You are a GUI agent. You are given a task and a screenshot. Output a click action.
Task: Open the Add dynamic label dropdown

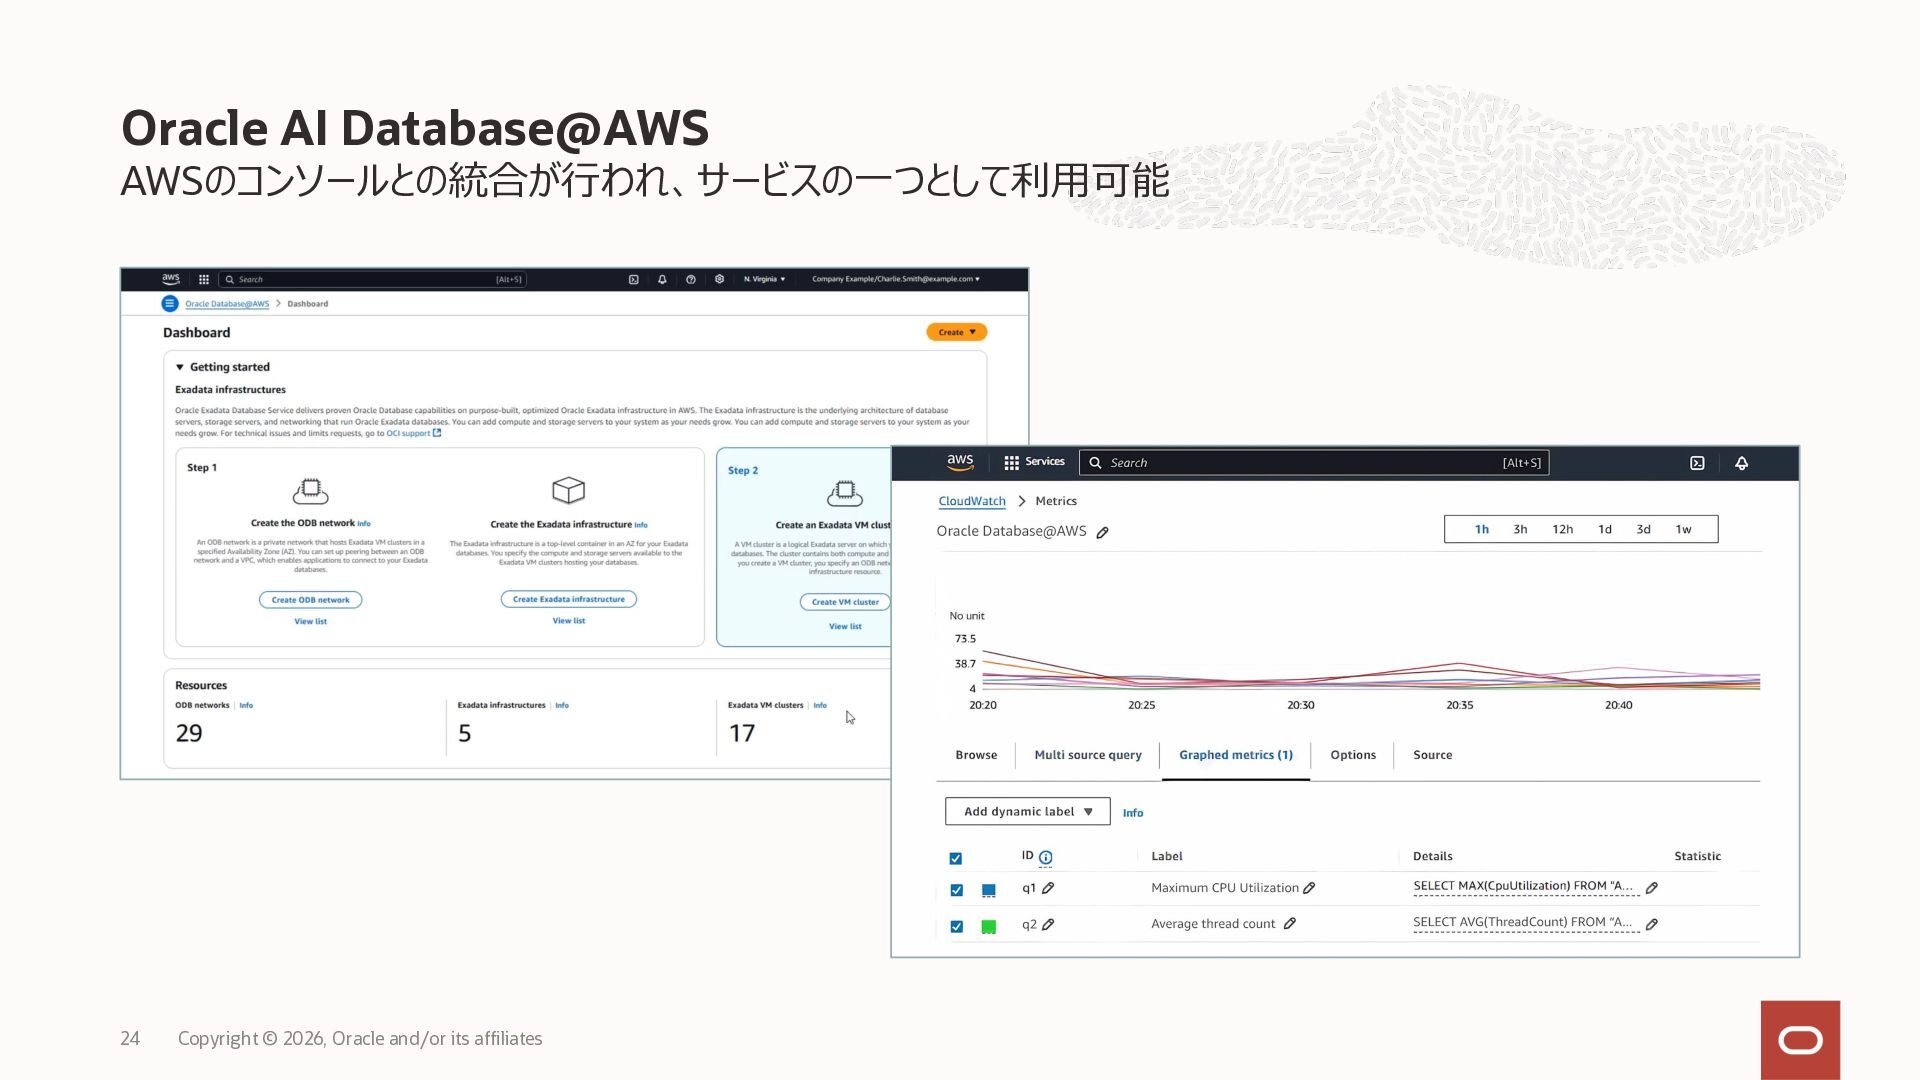pos(1027,811)
